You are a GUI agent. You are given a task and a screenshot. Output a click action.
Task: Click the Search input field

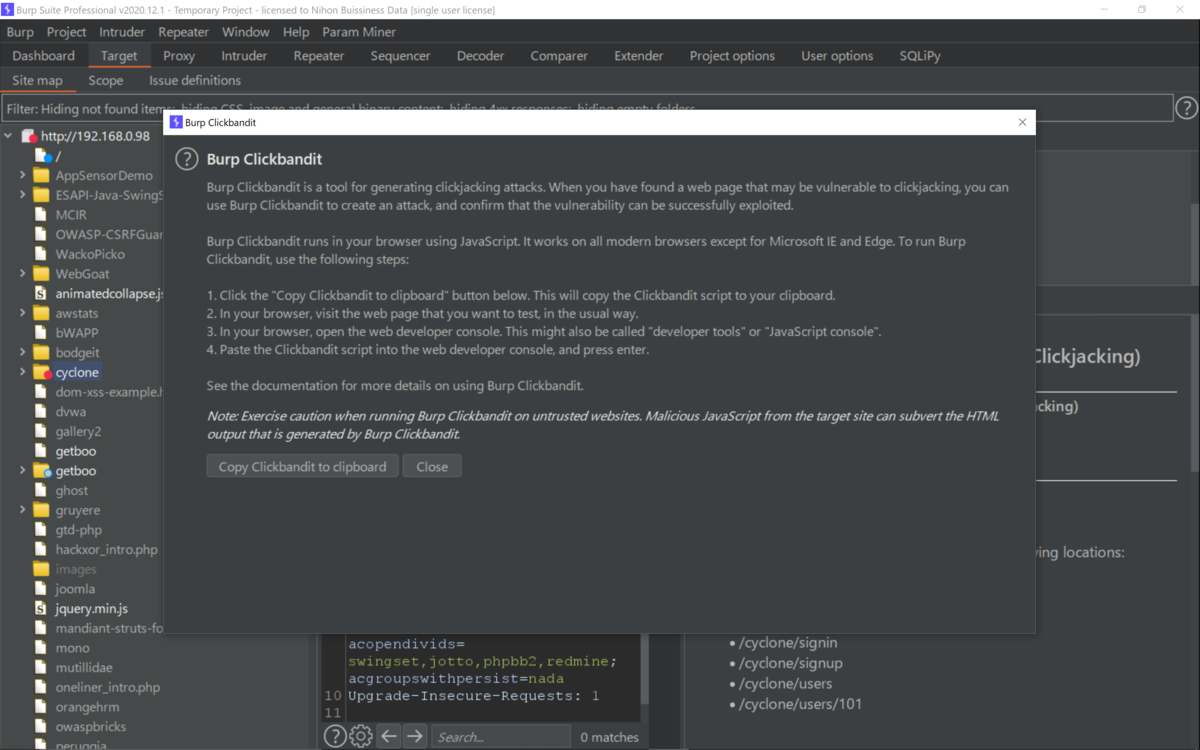coord(501,737)
